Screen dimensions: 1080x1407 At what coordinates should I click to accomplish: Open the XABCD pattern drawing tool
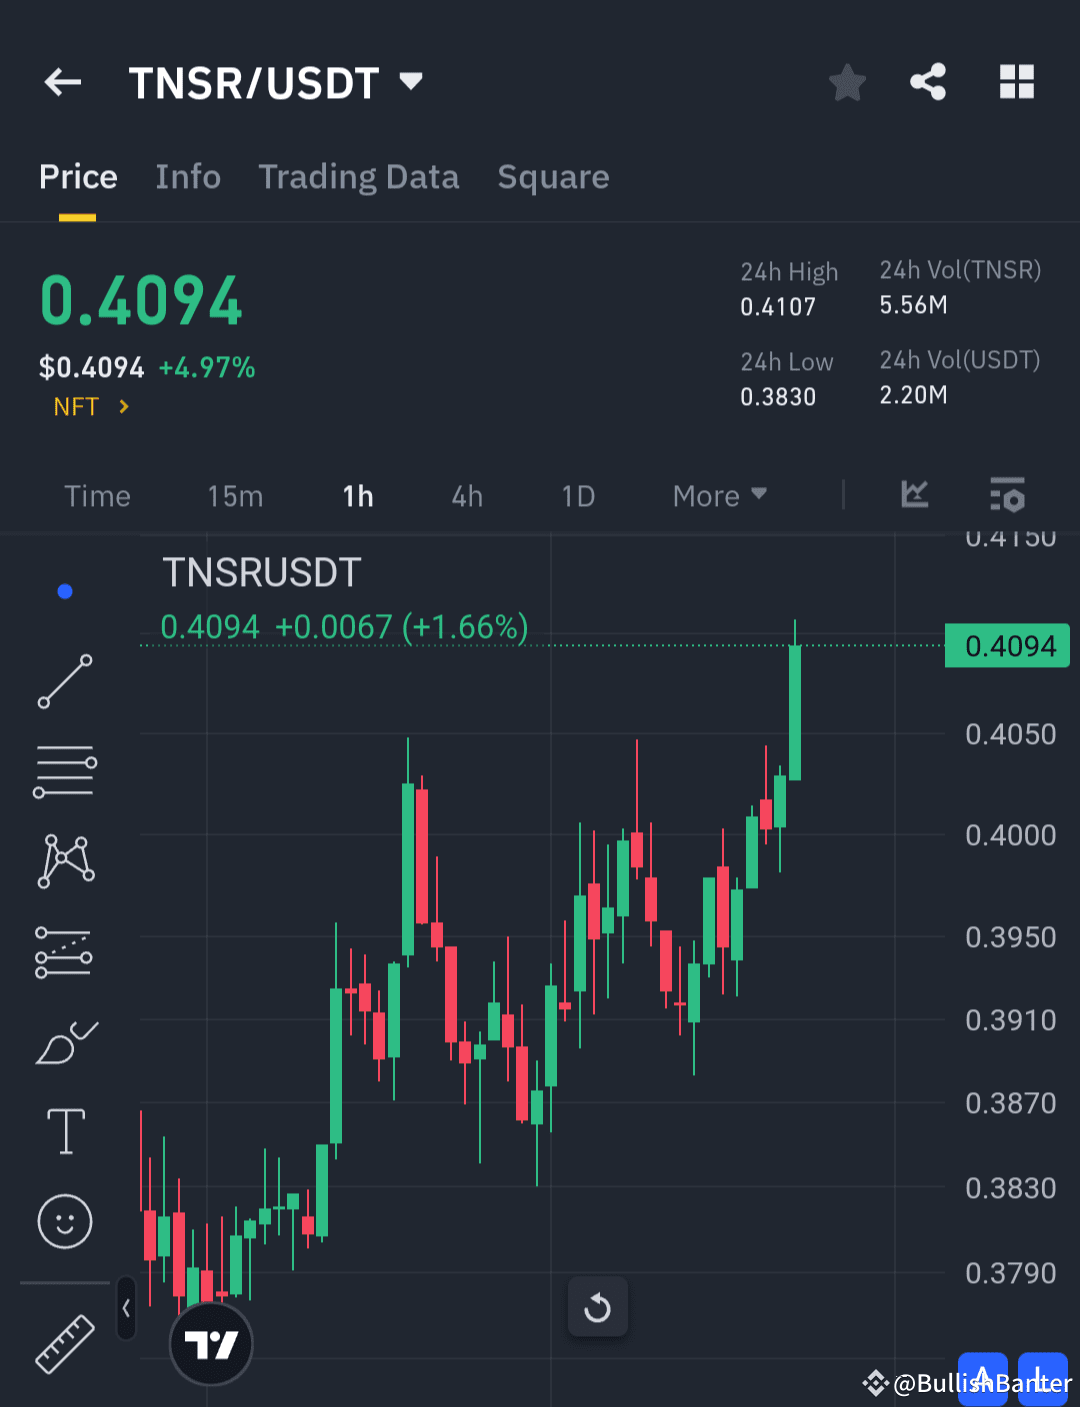(x=64, y=860)
